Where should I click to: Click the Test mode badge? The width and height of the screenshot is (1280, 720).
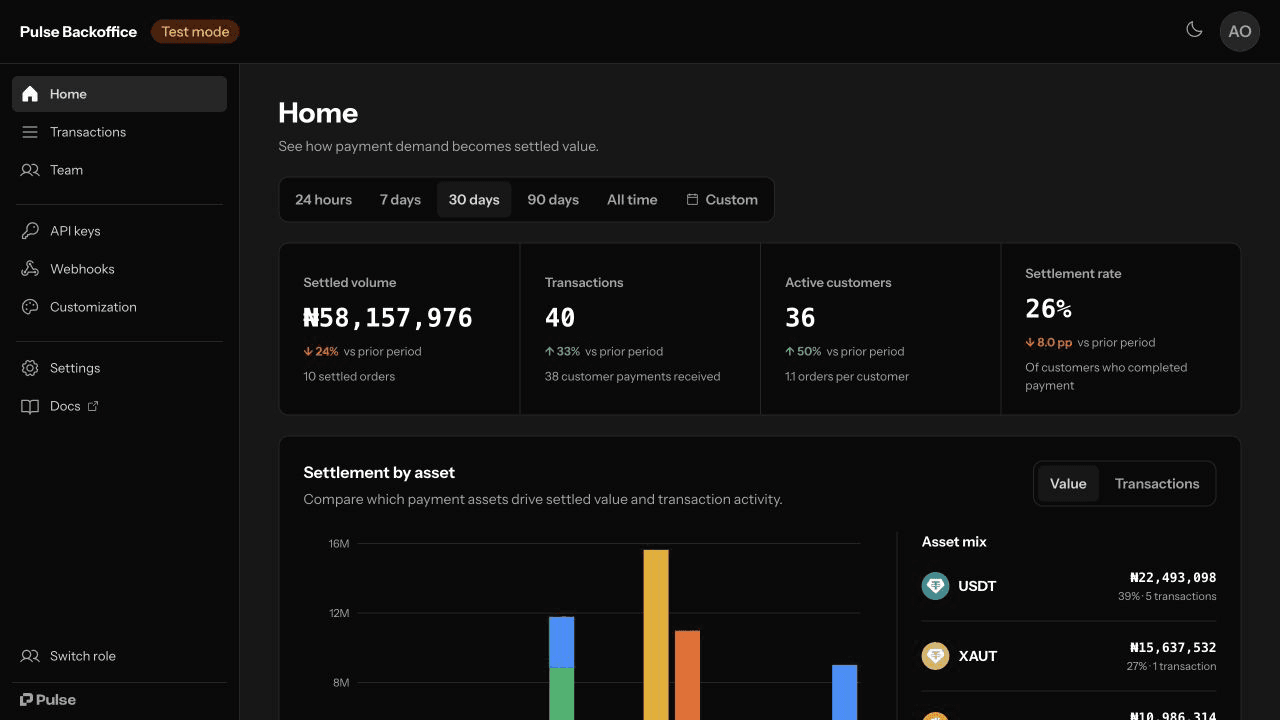point(195,31)
